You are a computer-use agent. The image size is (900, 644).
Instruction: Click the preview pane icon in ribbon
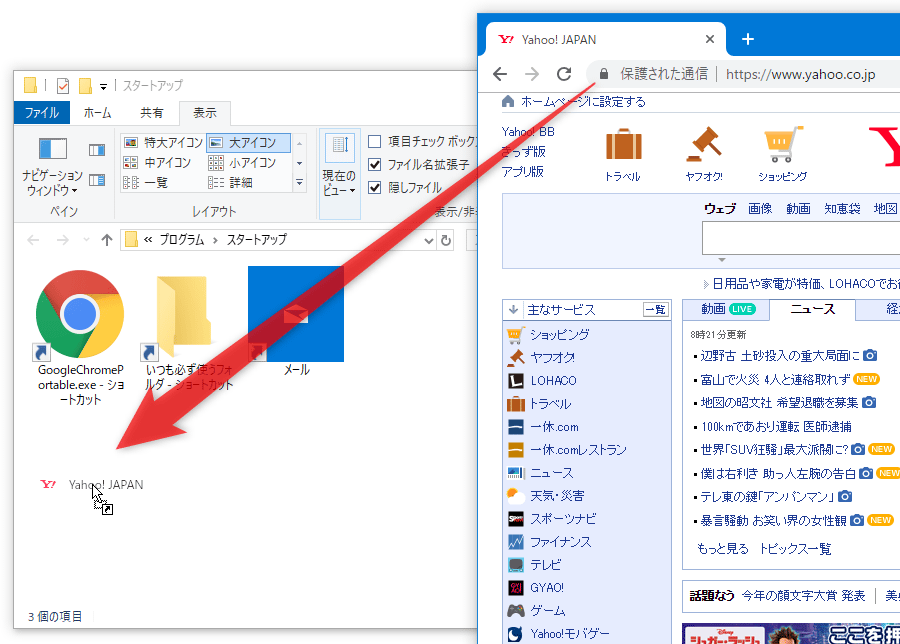coord(97,150)
